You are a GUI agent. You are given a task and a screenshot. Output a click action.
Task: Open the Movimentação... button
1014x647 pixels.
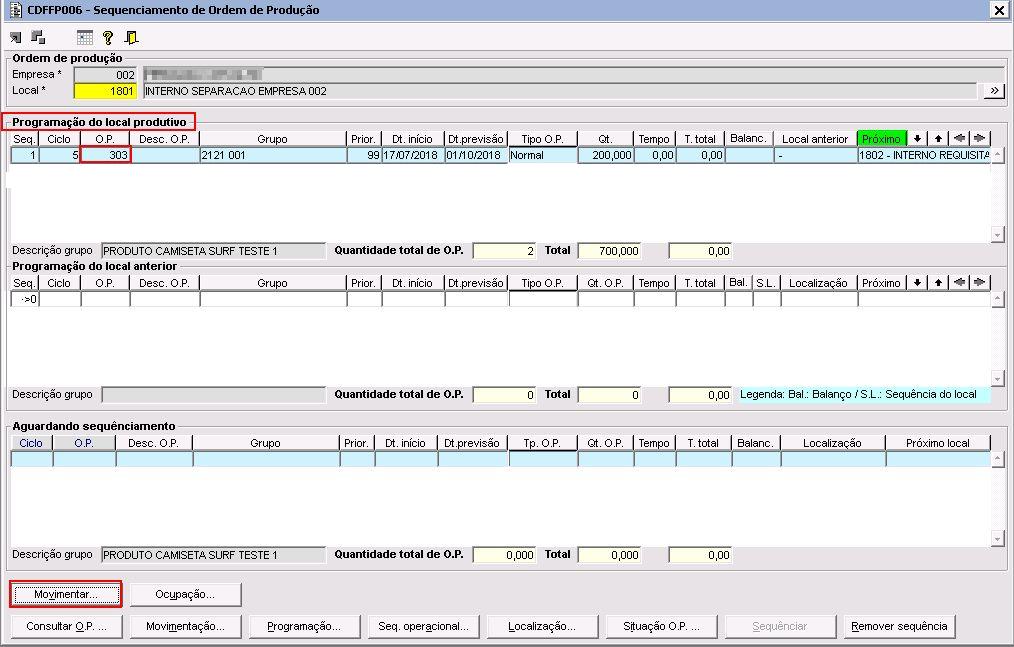click(x=185, y=626)
